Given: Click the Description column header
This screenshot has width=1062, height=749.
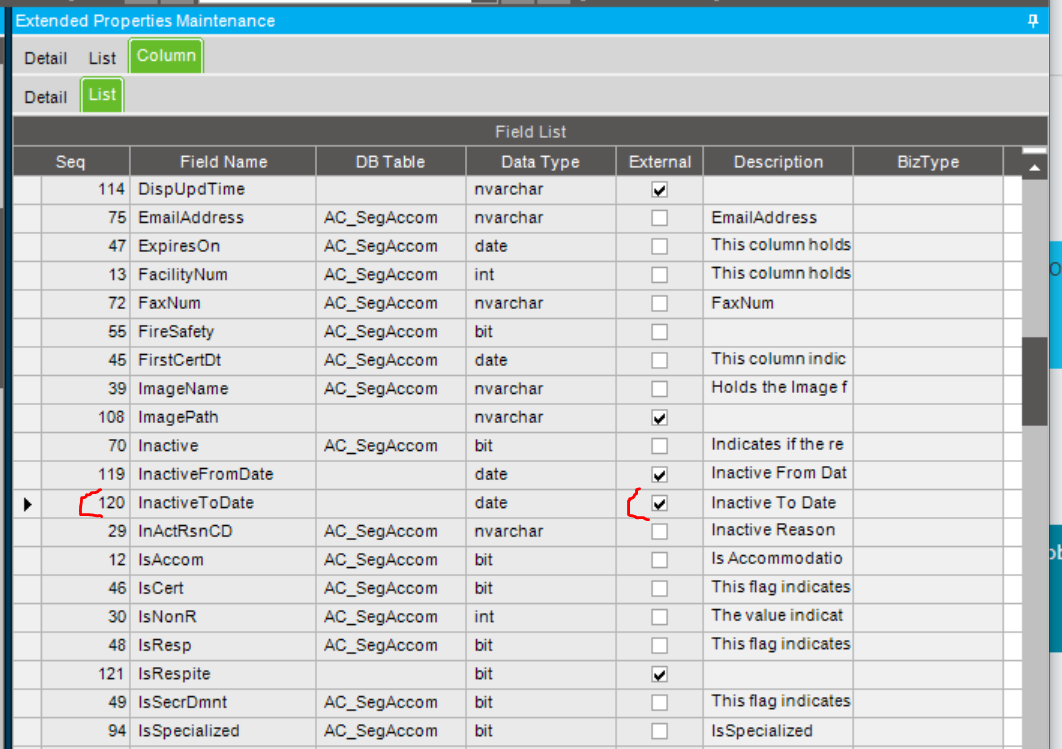Looking at the screenshot, I should (778, 162).
